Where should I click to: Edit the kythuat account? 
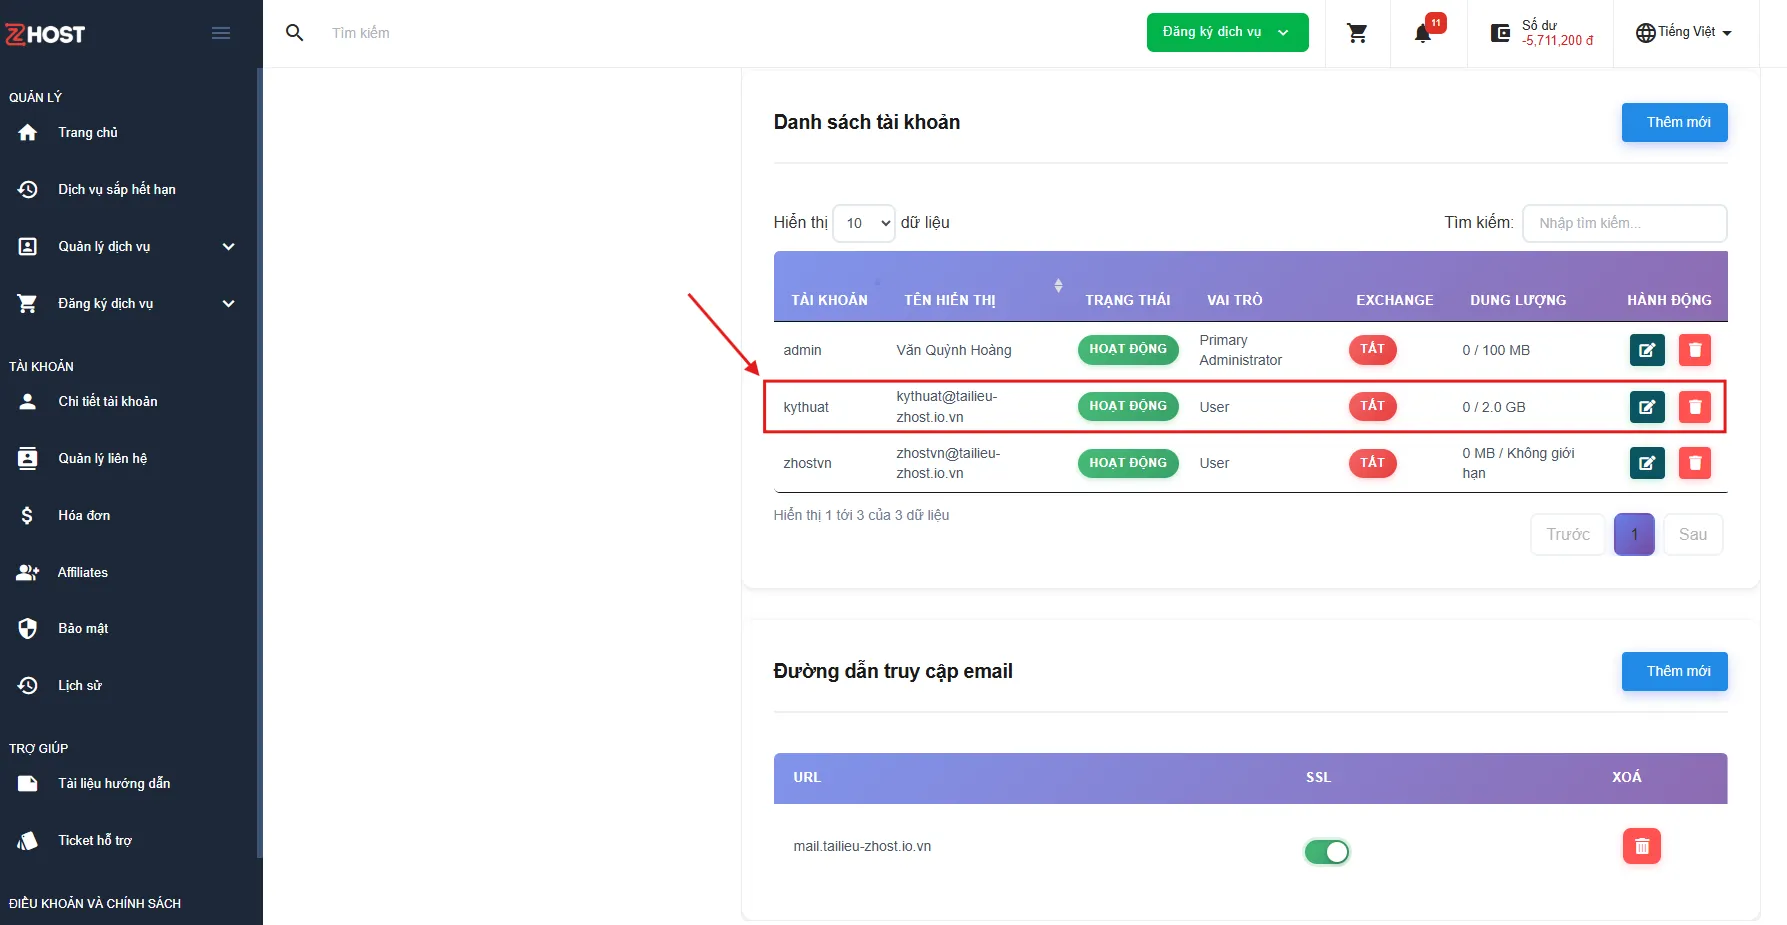pyautogui.click(x=1647, y=407)
